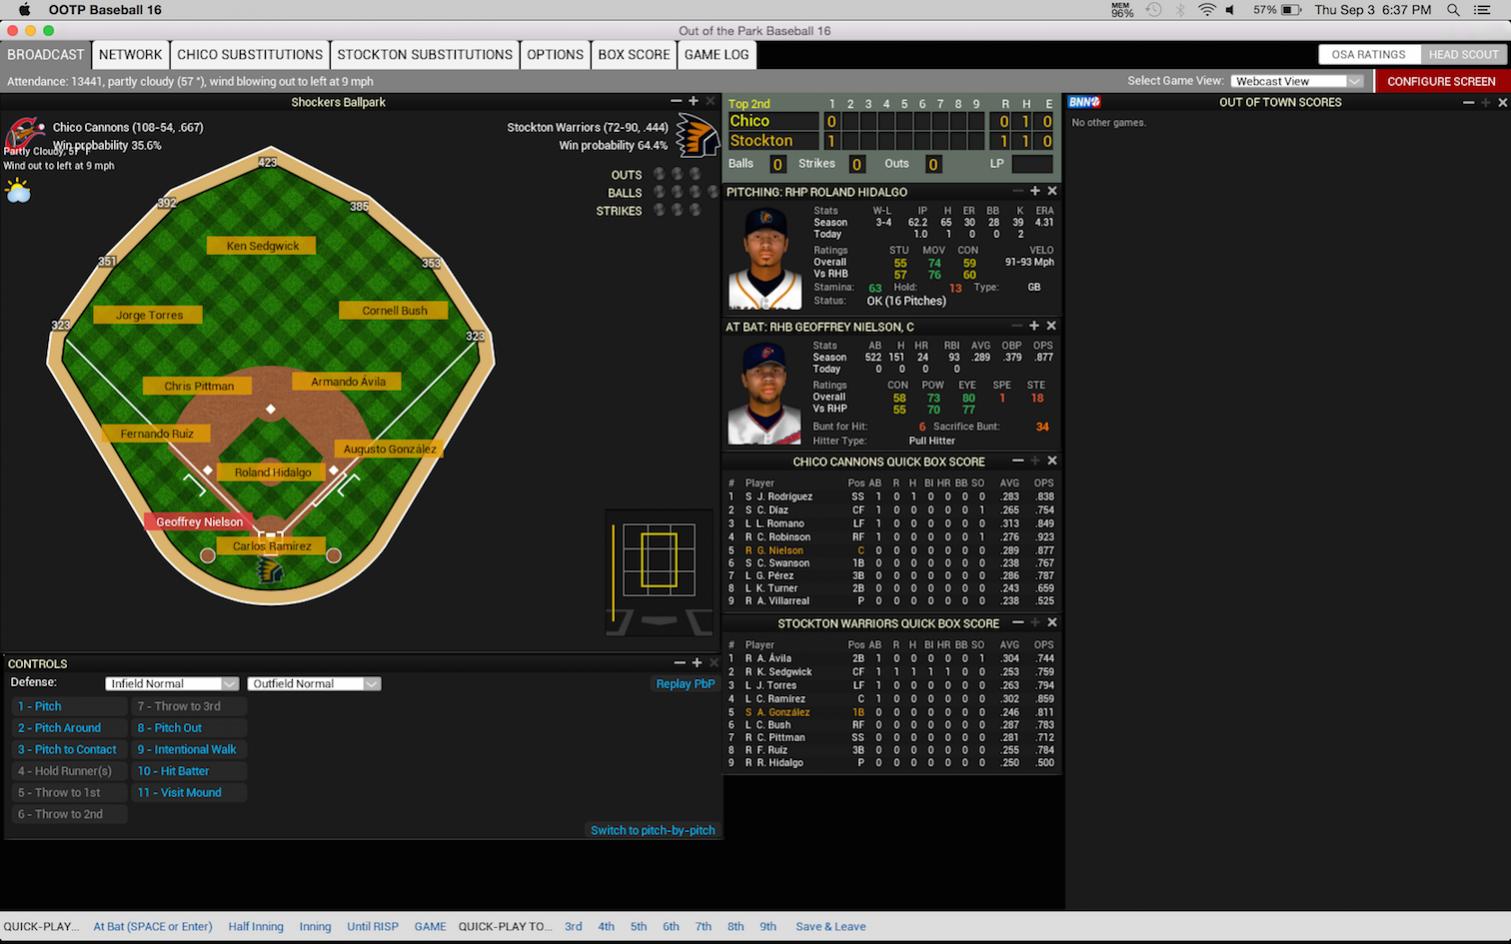This screenshot has height=944, width=1511.
Task: Choose 11 - Visit Mound
Action: pyautogui.click(x=189, y=792)
